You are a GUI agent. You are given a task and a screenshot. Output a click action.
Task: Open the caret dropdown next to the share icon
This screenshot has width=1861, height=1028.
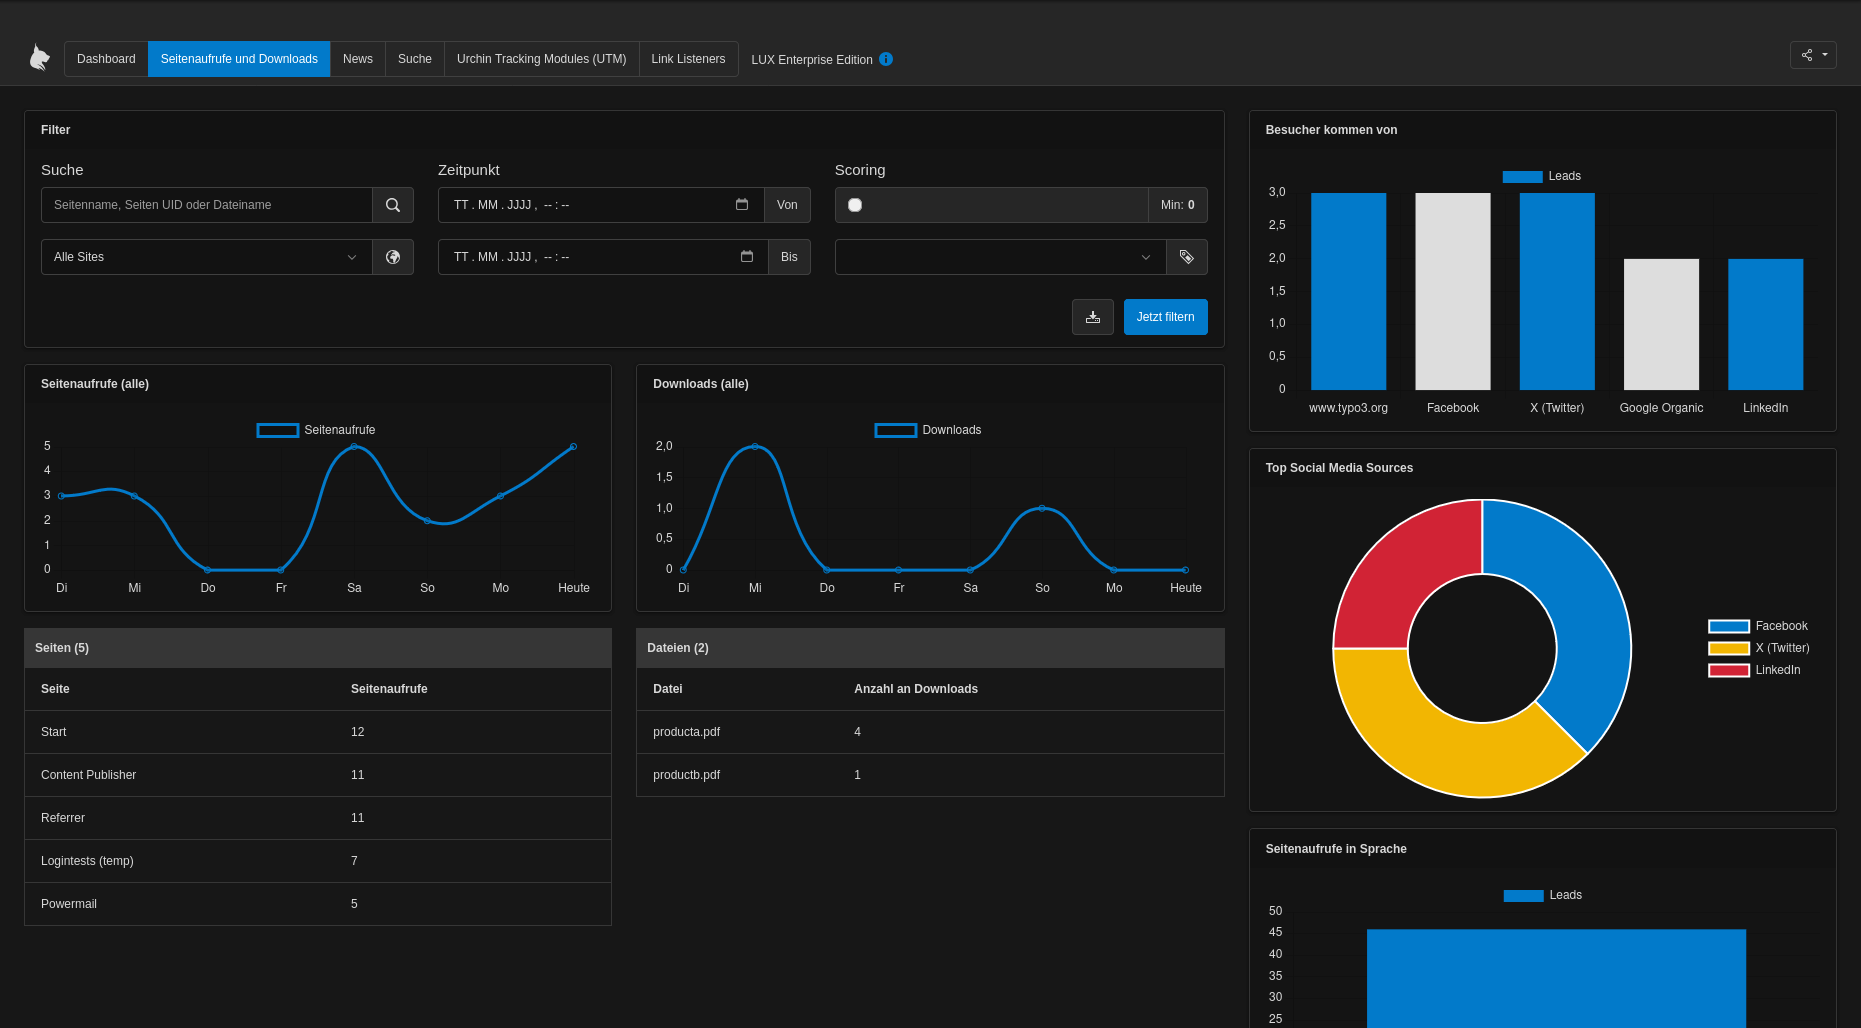1824,55
